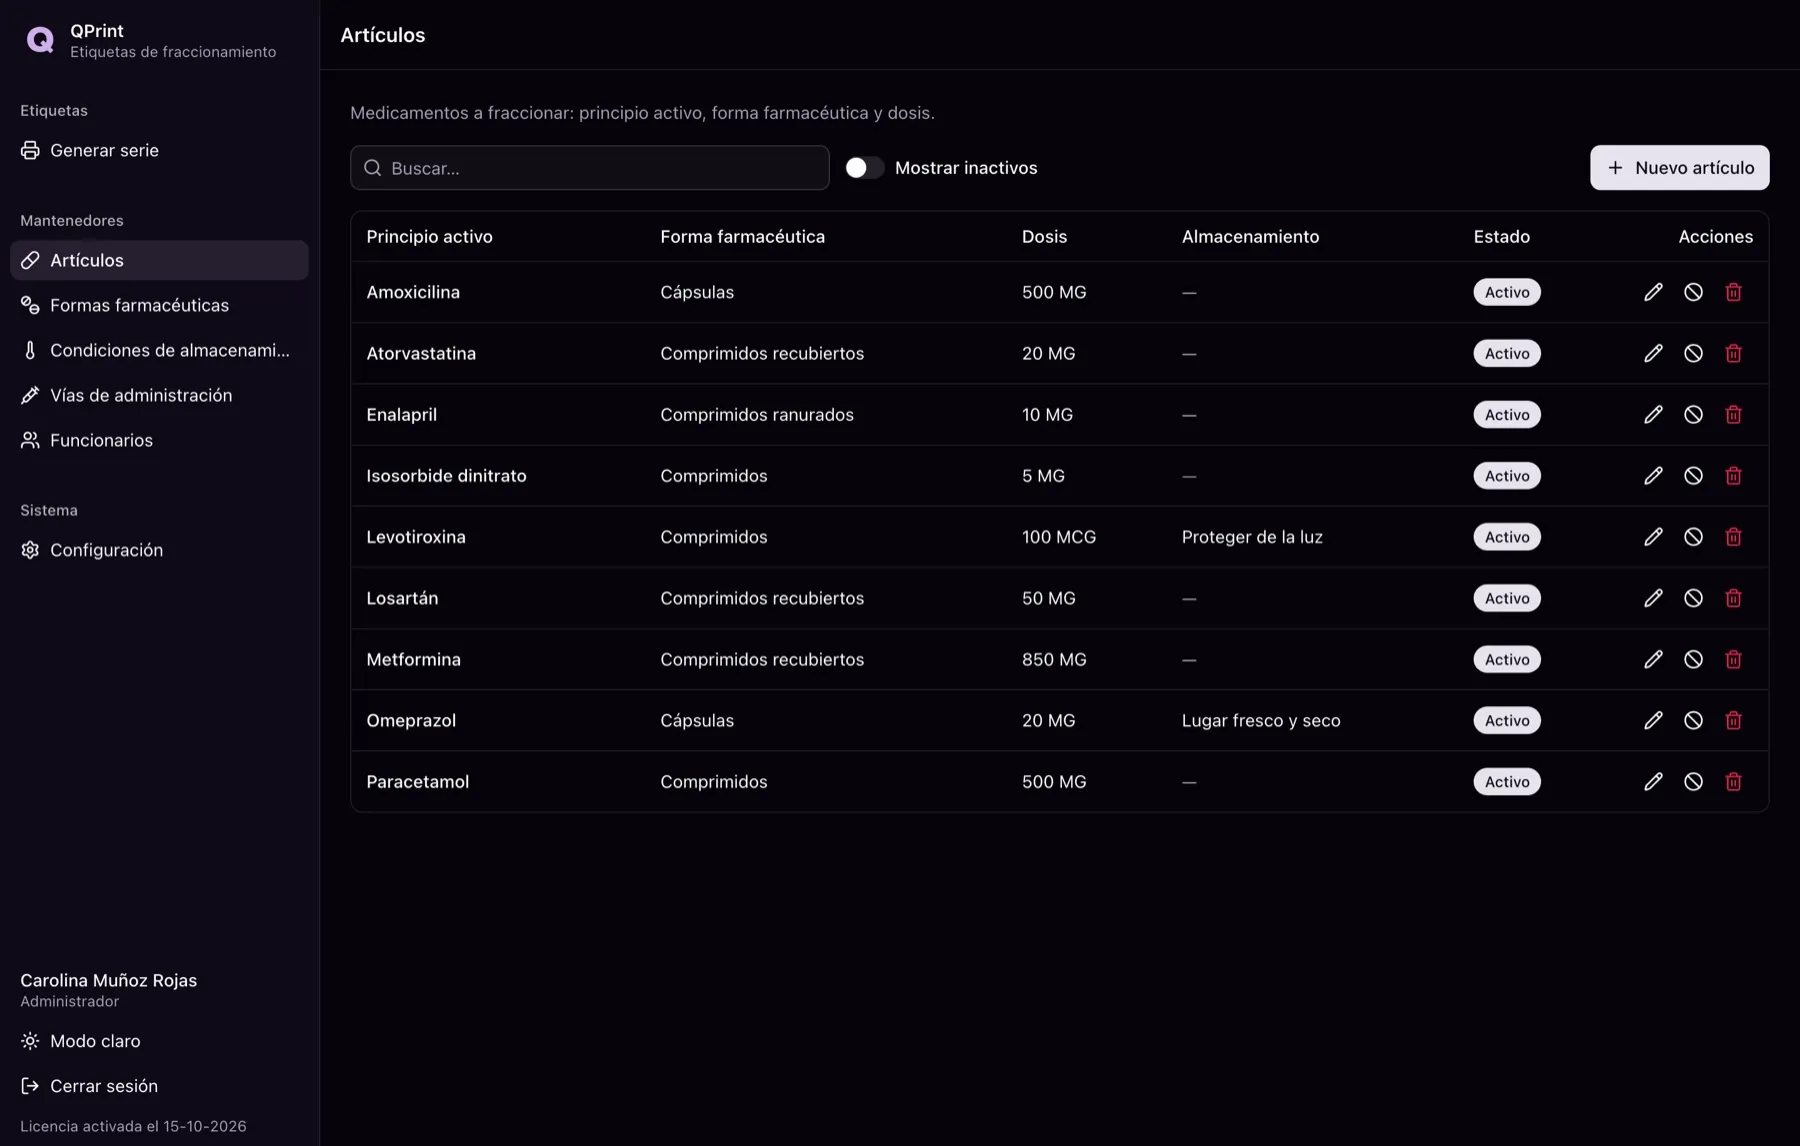Deactivate Atorvastatina using the ban icon
Image resolution: width=1800 pixels, height=1146 pixels.
pos(1693,353)
